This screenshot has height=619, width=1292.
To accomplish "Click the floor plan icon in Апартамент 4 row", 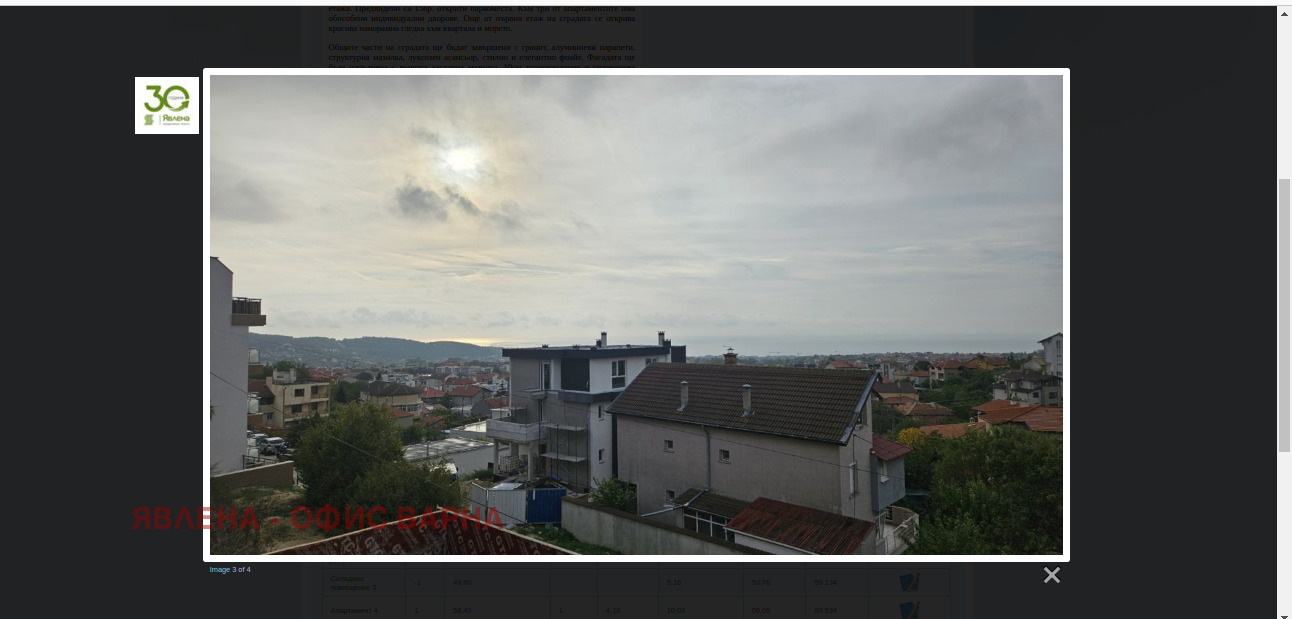I will click(908, 609).
